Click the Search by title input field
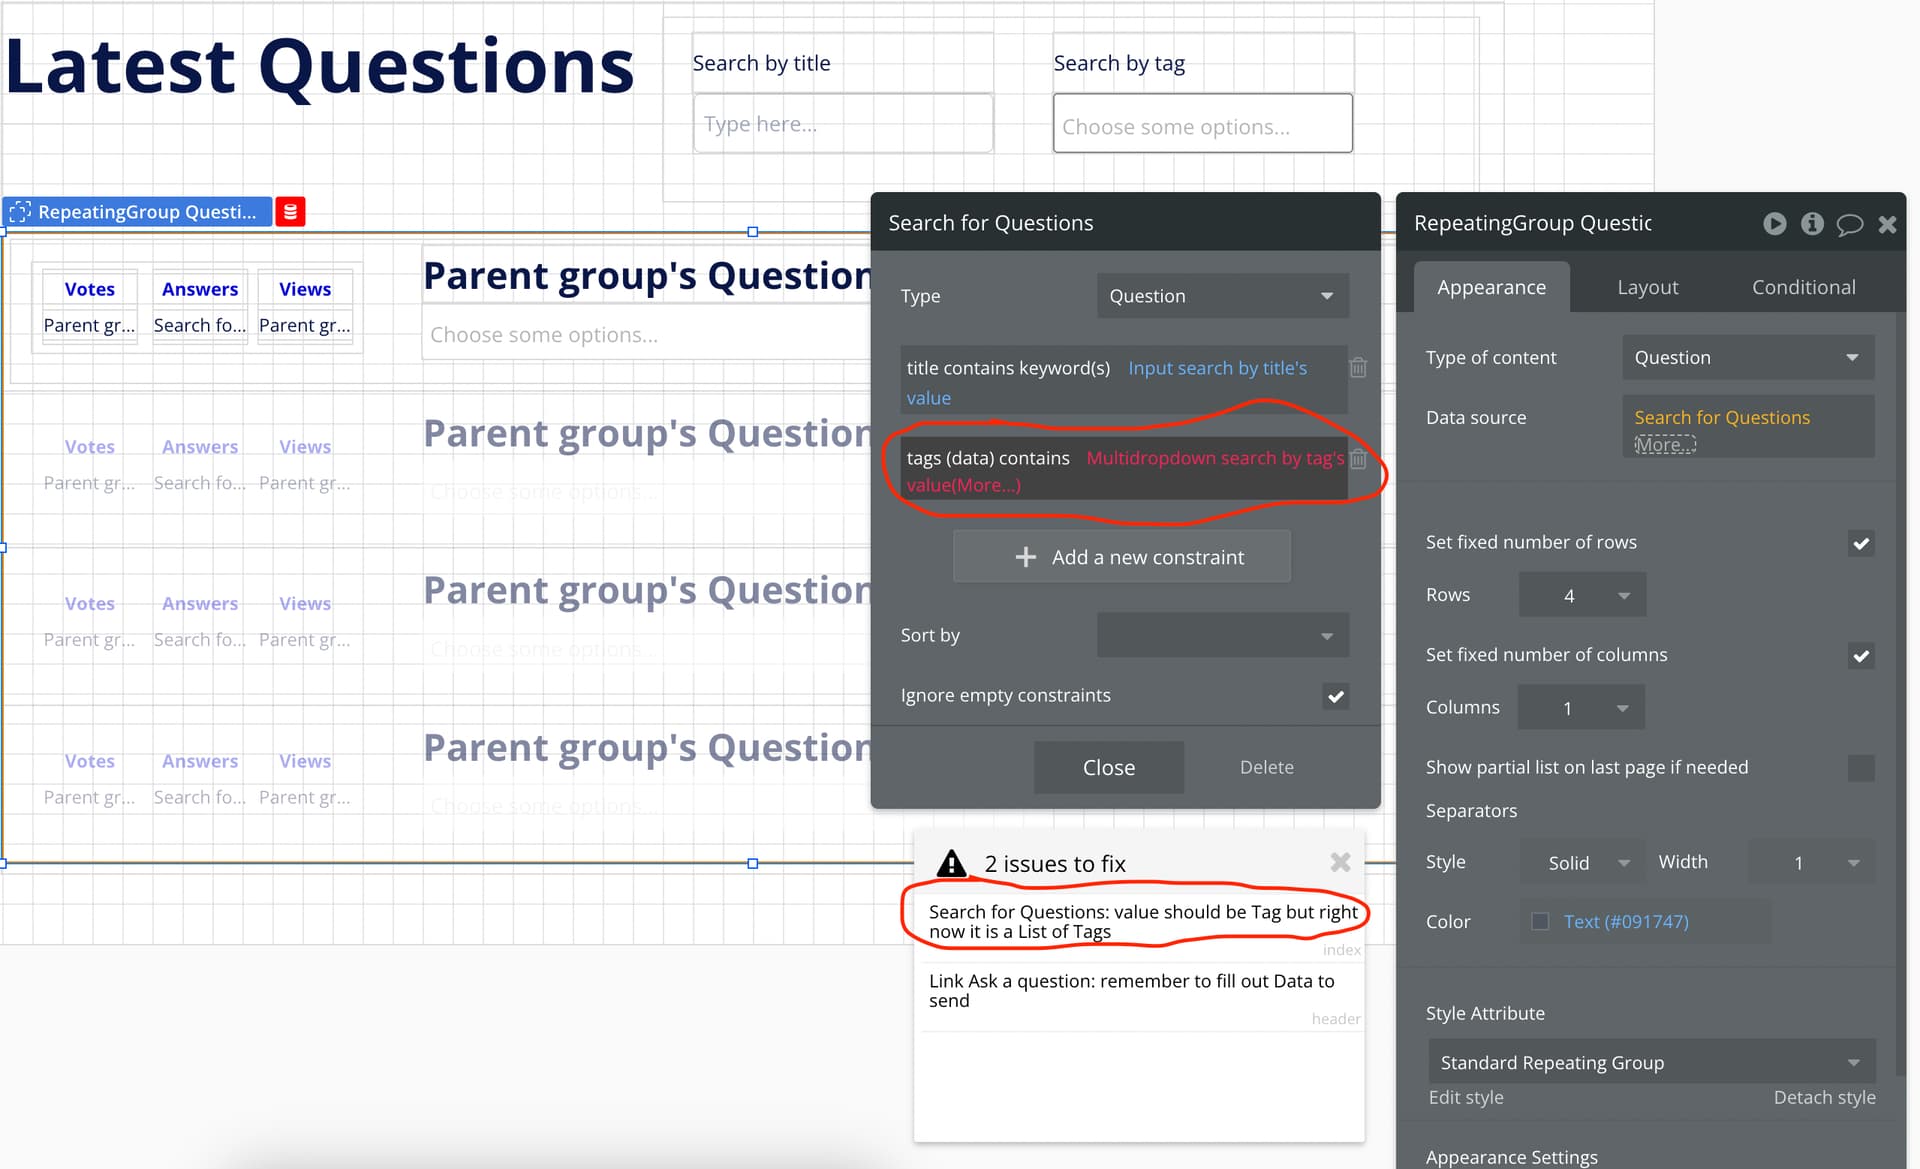 (842, 124)
